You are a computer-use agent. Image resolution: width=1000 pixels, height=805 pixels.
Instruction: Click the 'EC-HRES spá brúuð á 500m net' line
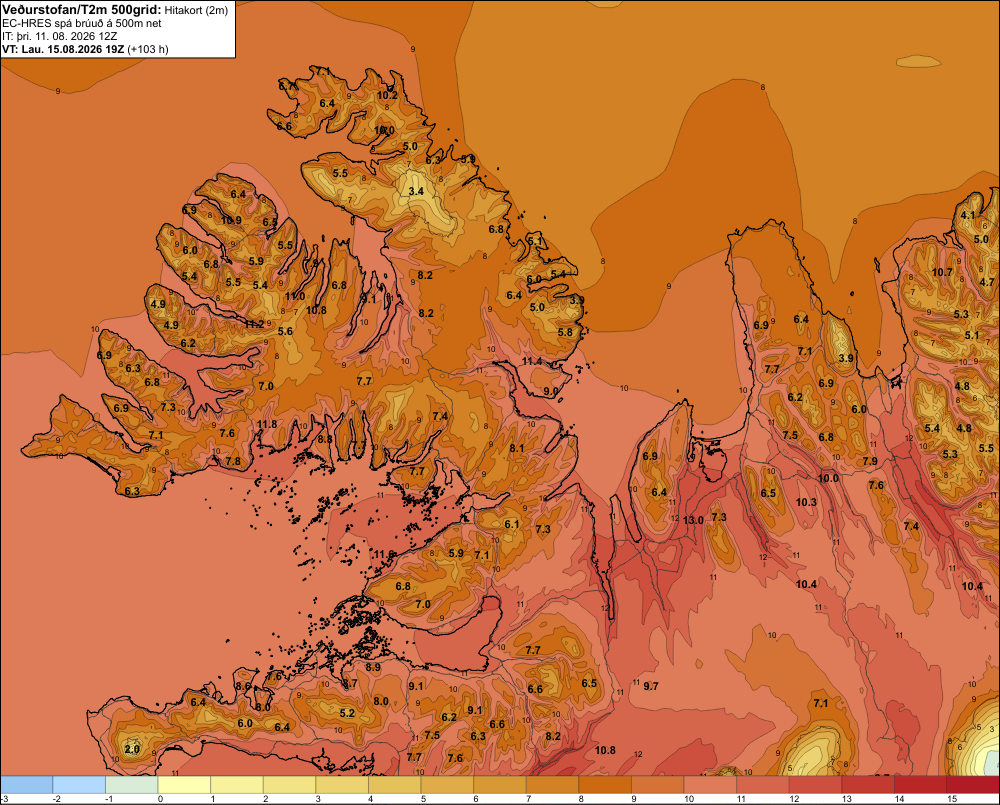click(x=82, y=24)
